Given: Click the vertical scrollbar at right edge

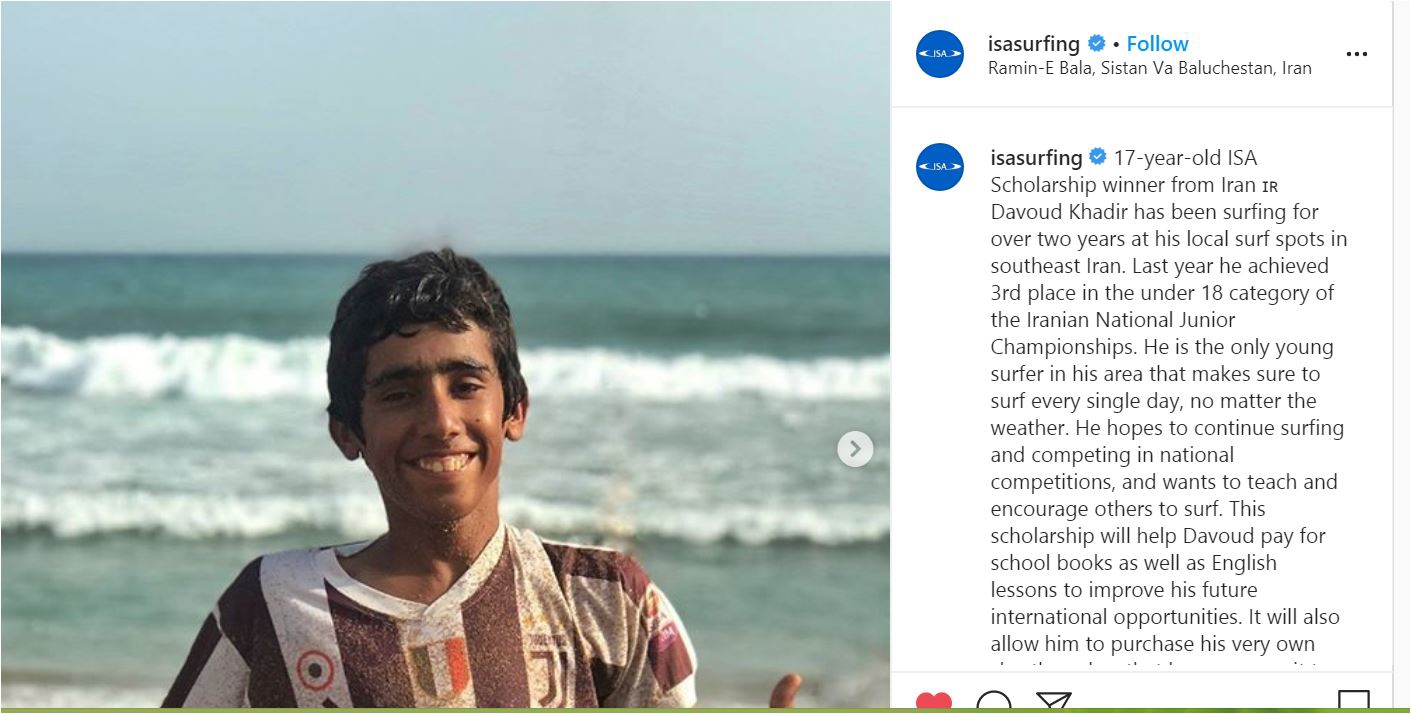Looking at the screenshot, I should pyautogui.click(x=1400, y=350).
